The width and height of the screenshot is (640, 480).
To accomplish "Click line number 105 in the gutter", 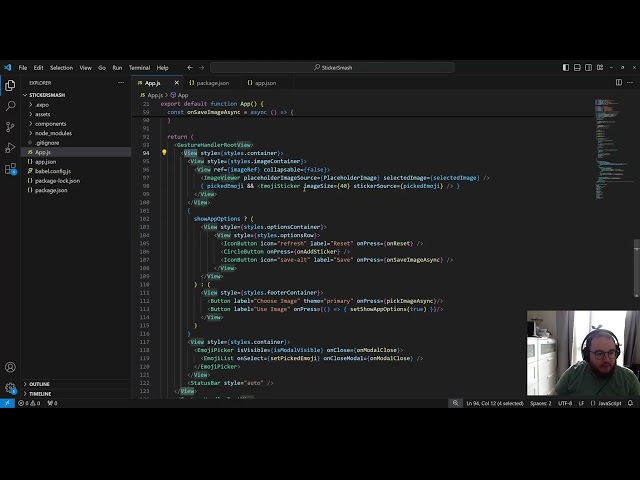I will [144, 243].
